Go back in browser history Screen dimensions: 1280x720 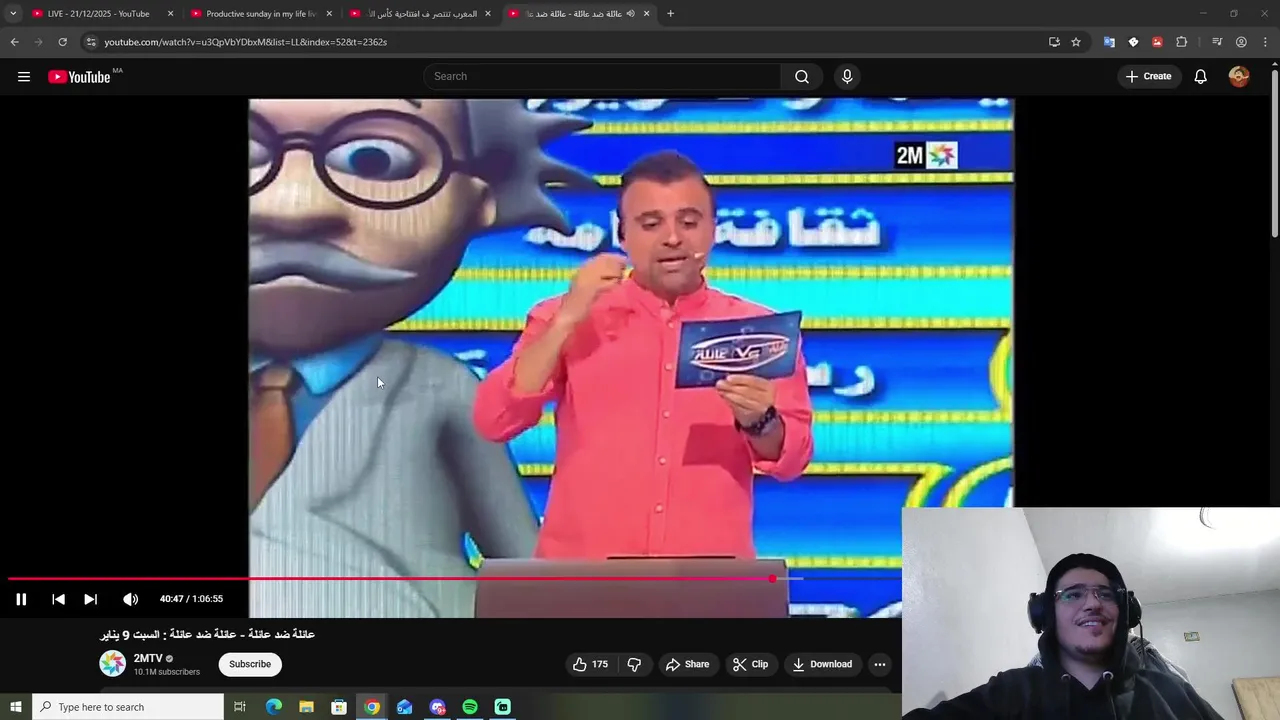(14, 42)
